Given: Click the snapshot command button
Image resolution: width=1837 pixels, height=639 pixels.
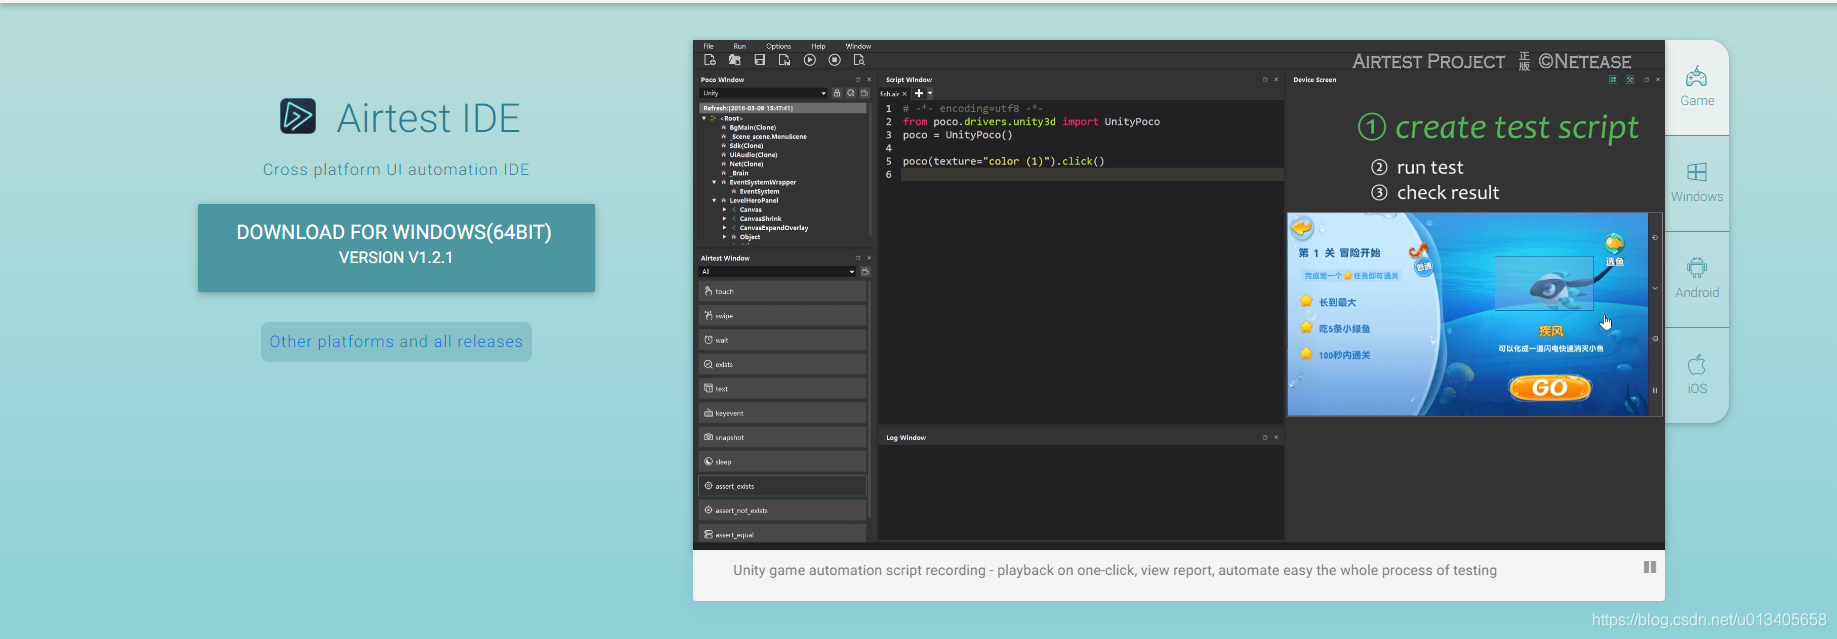Looking at the screenshot, I should 783,437.
